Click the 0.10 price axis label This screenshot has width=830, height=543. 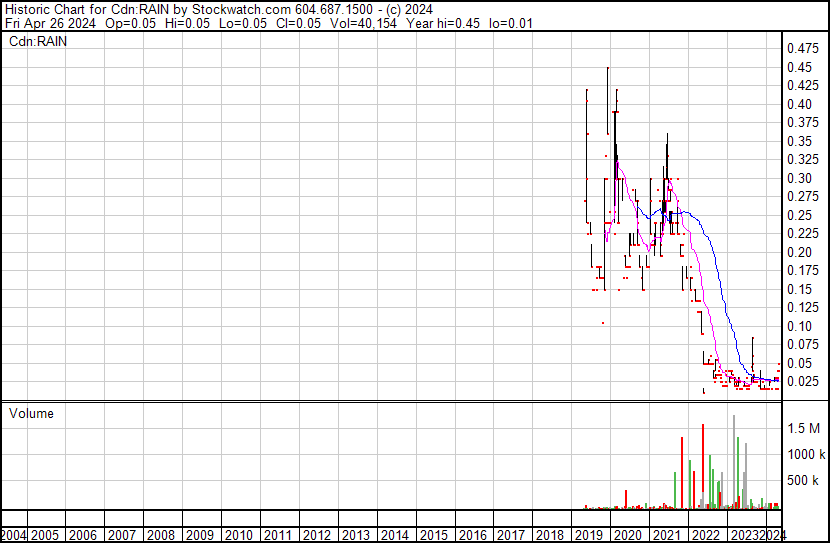pyautogui.click(x=799, y=327)
